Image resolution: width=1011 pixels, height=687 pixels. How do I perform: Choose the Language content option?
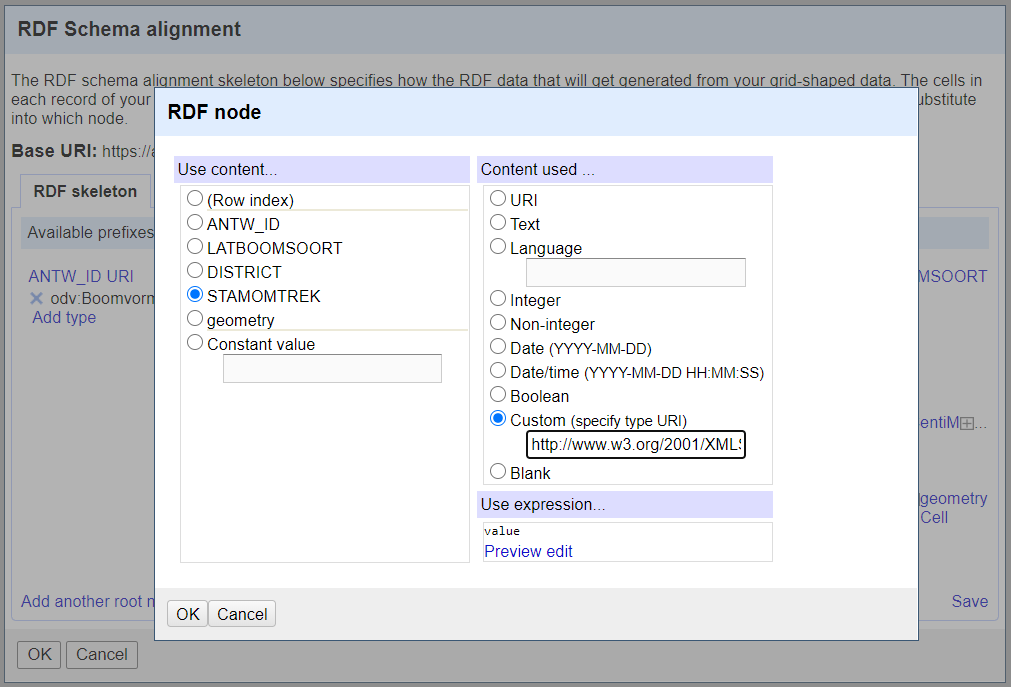point(498,247)
